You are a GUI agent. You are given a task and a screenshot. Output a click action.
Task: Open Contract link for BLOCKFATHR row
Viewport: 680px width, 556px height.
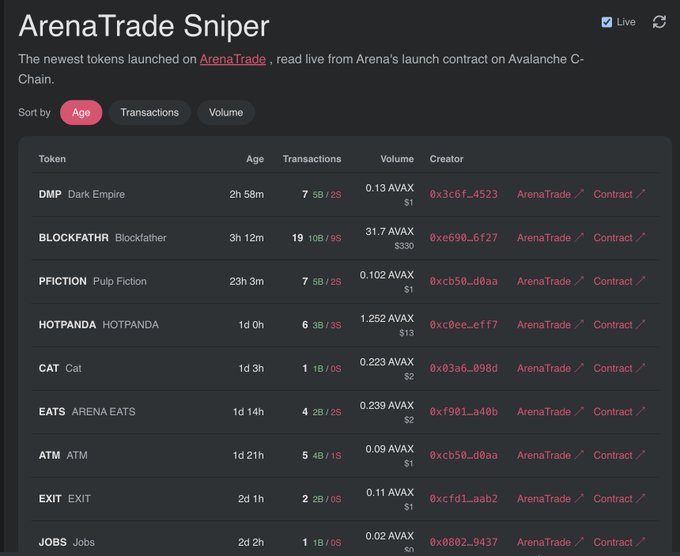[x=619, y=238]
